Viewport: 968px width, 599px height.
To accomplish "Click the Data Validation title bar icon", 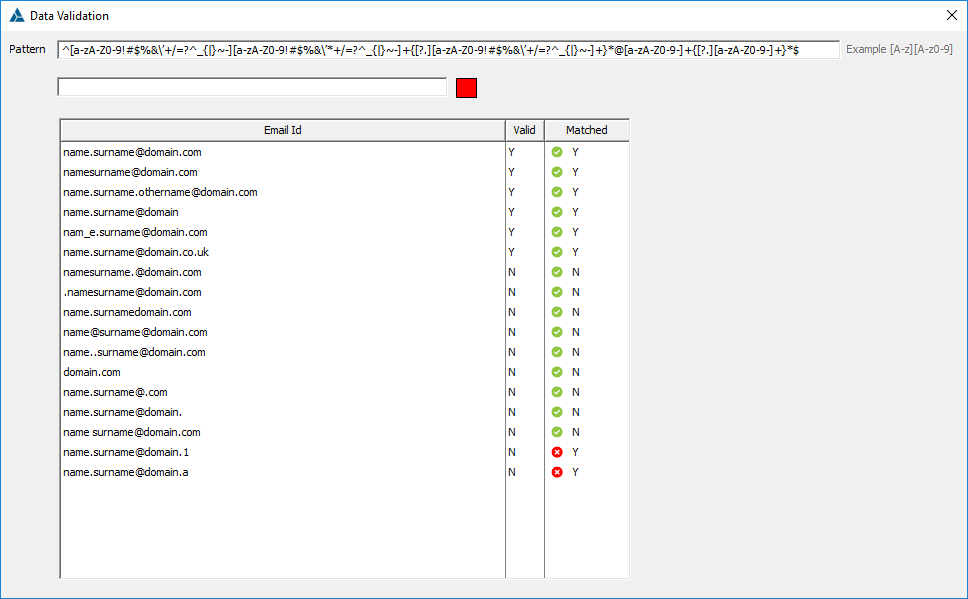I will click(x=15, y=15).
